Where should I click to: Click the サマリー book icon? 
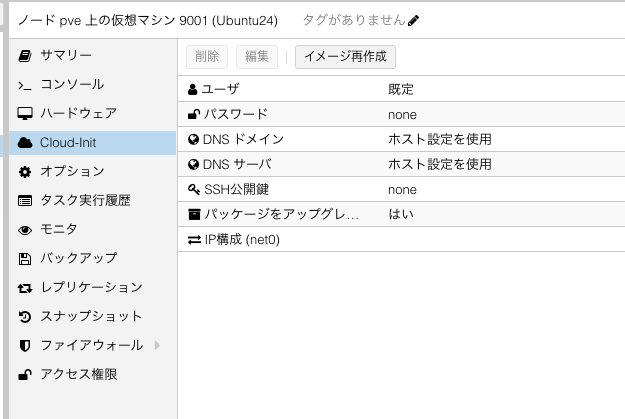[25, 56]
